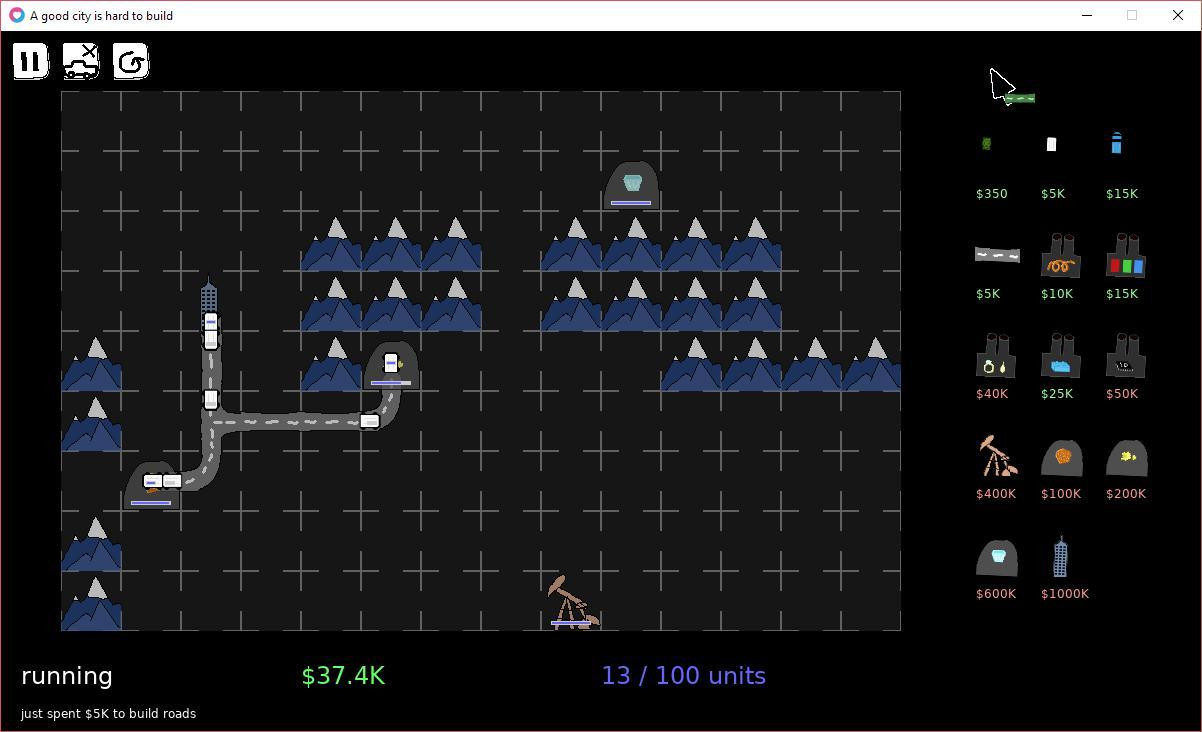1202x732 pixels.
Task: Select the $200K yellow gold mine
Action: (x=1127, y=458)
